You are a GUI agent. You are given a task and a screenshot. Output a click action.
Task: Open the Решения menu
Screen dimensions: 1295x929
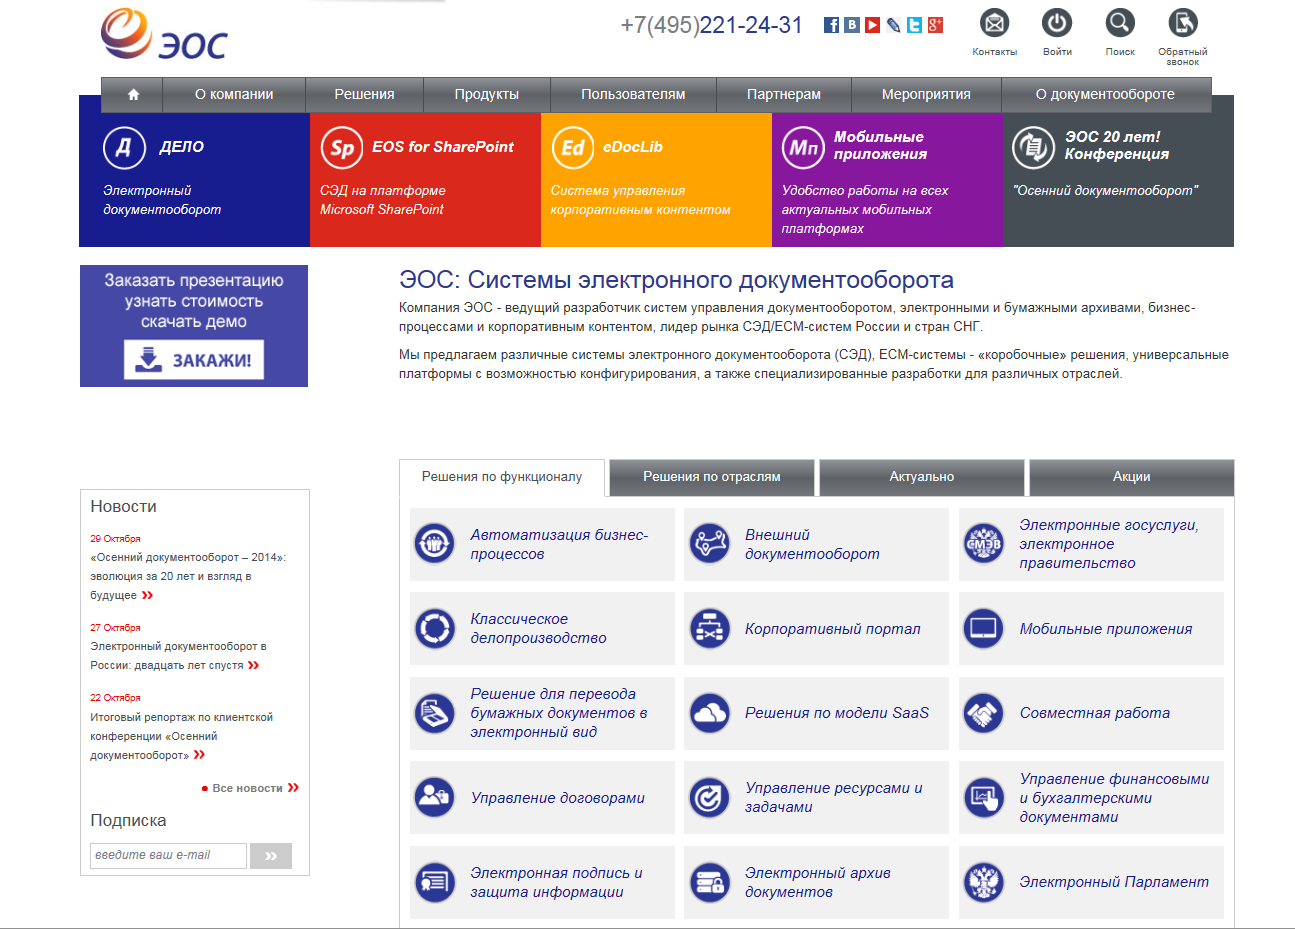tap(364, 95)
